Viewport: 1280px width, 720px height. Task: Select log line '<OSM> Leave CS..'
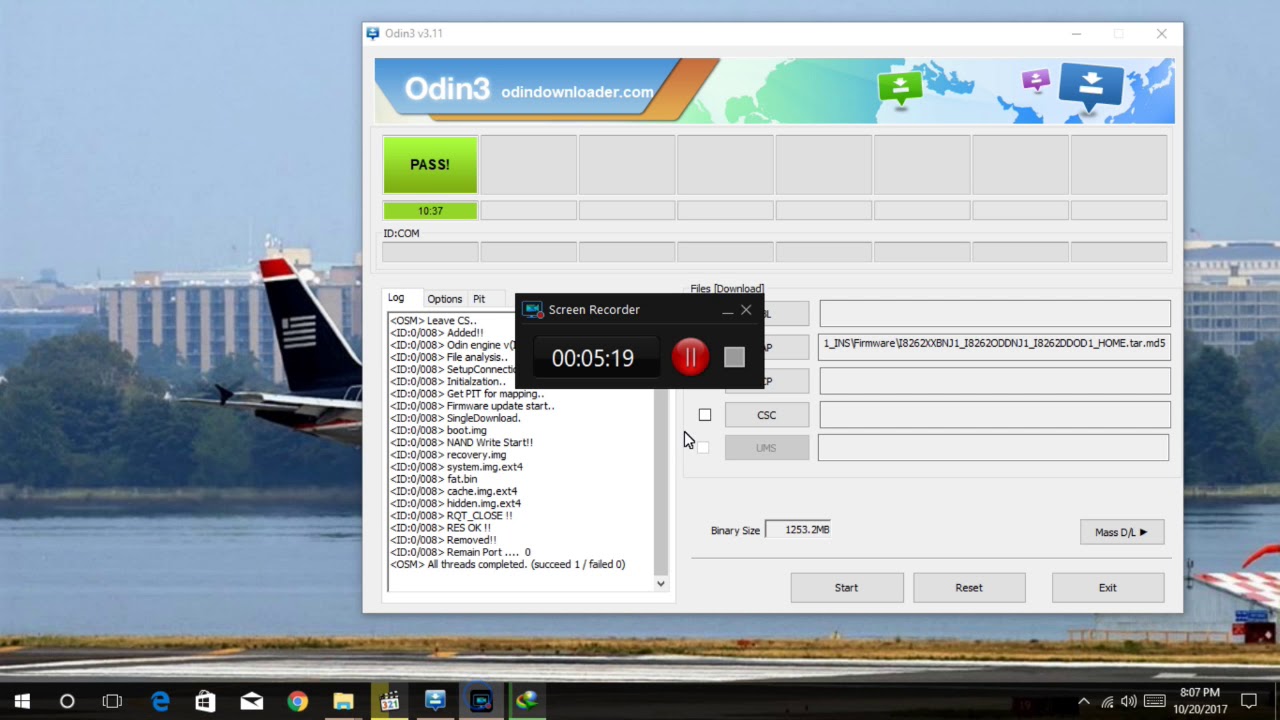point(433,321)
